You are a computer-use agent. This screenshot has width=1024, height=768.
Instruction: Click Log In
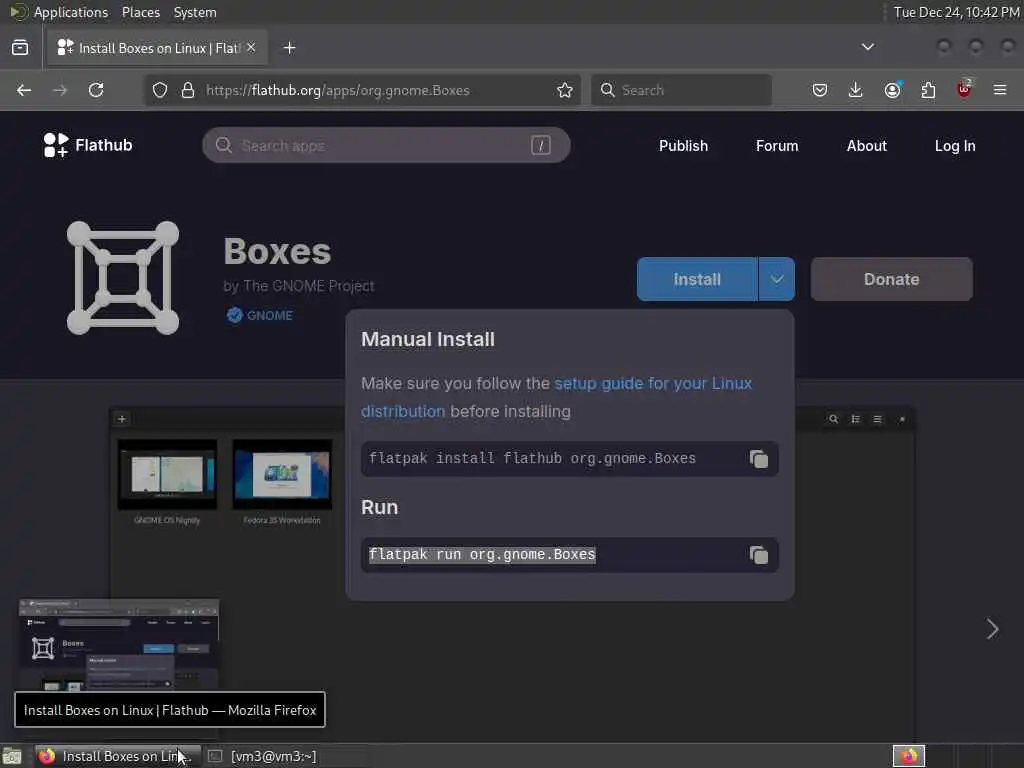(x=955, y=146)
